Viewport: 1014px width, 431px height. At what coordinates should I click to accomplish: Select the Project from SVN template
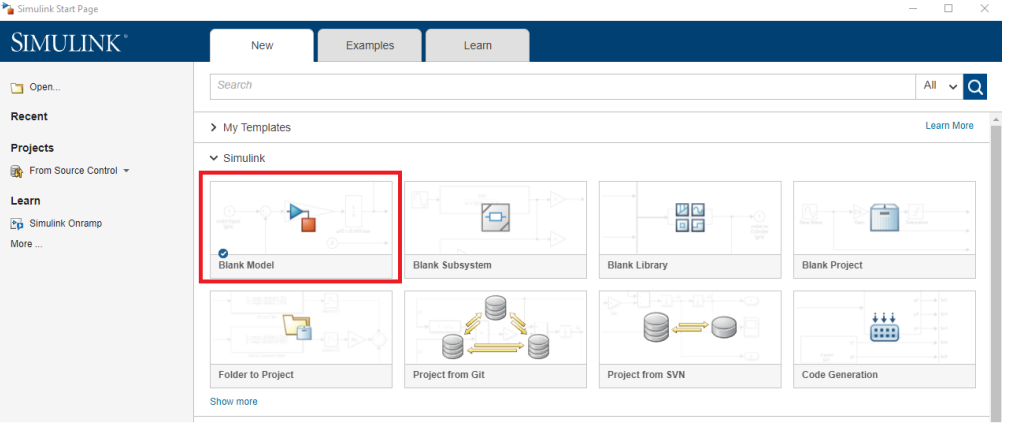[x=690, y=339]
